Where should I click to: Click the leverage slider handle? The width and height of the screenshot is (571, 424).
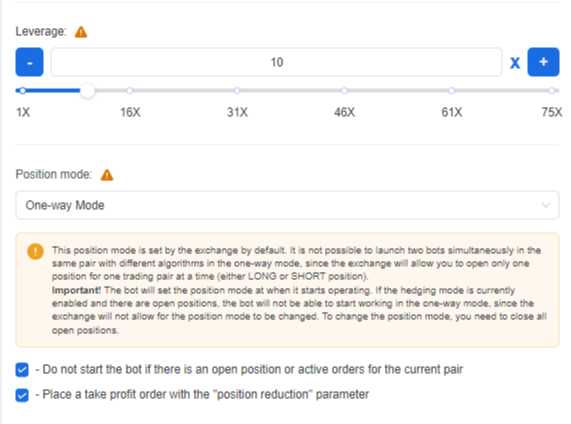[87, 90]
